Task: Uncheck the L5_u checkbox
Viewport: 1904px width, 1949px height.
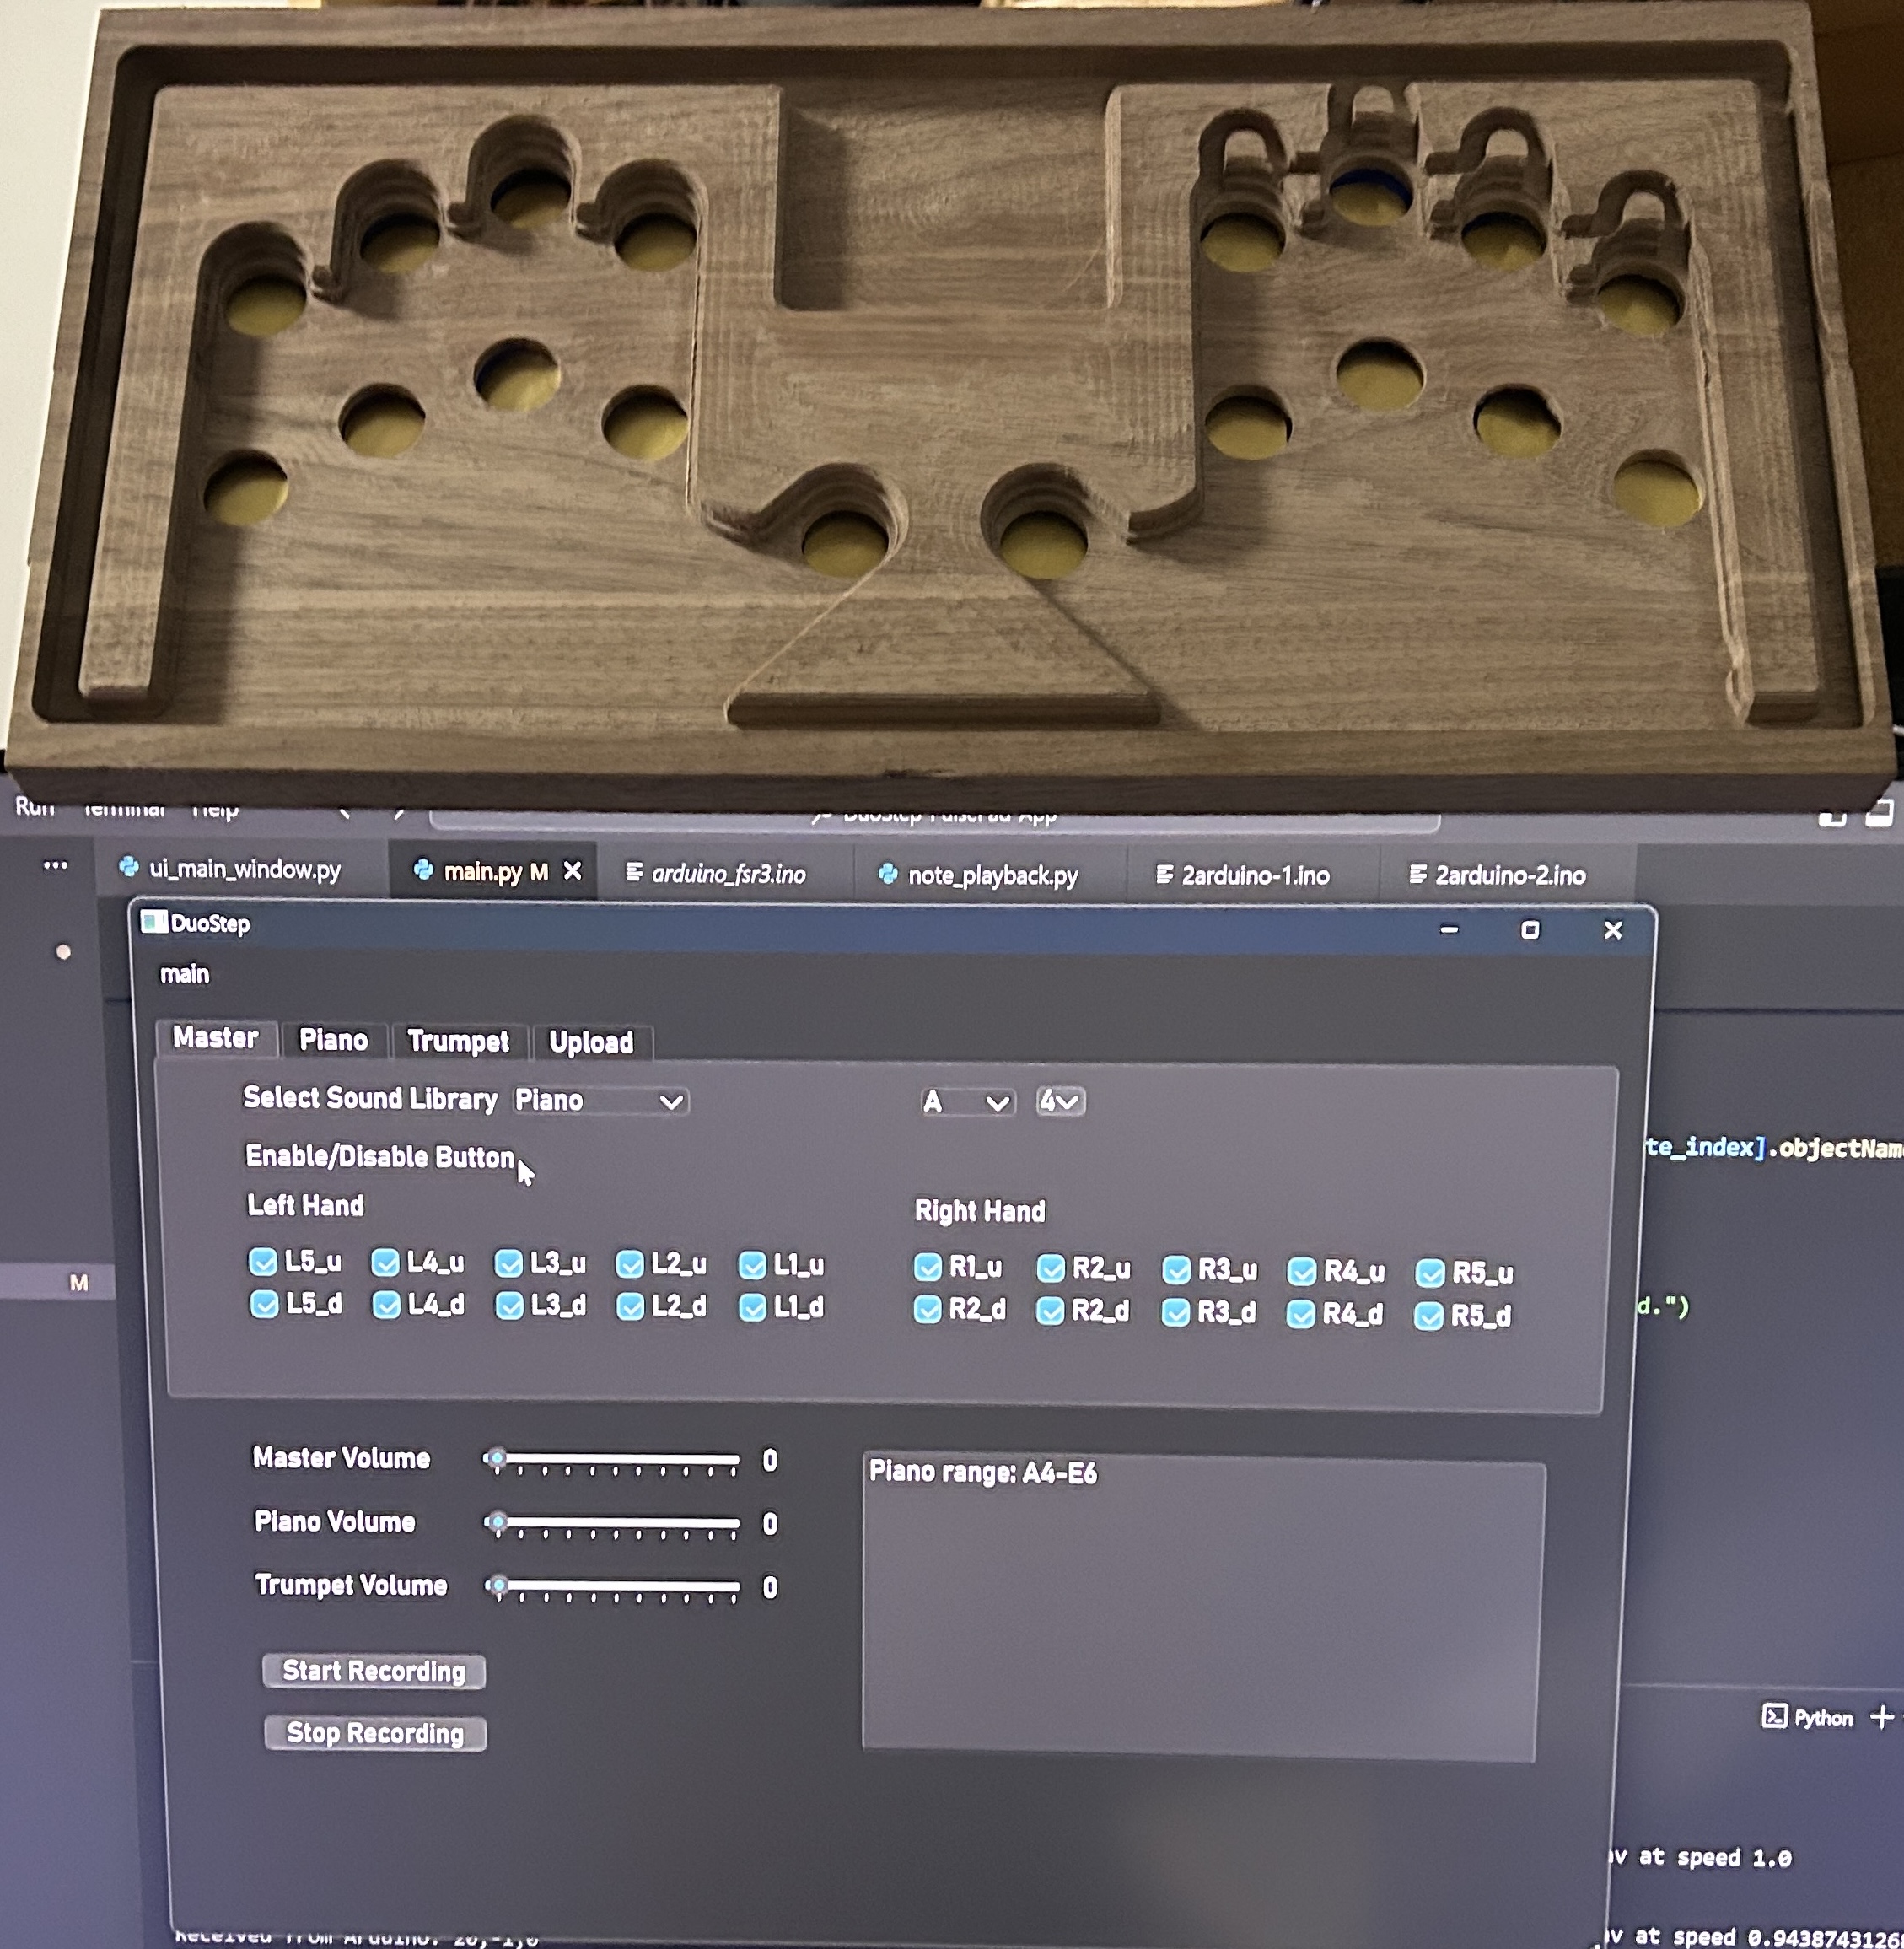Action: tap(263, 1262)
